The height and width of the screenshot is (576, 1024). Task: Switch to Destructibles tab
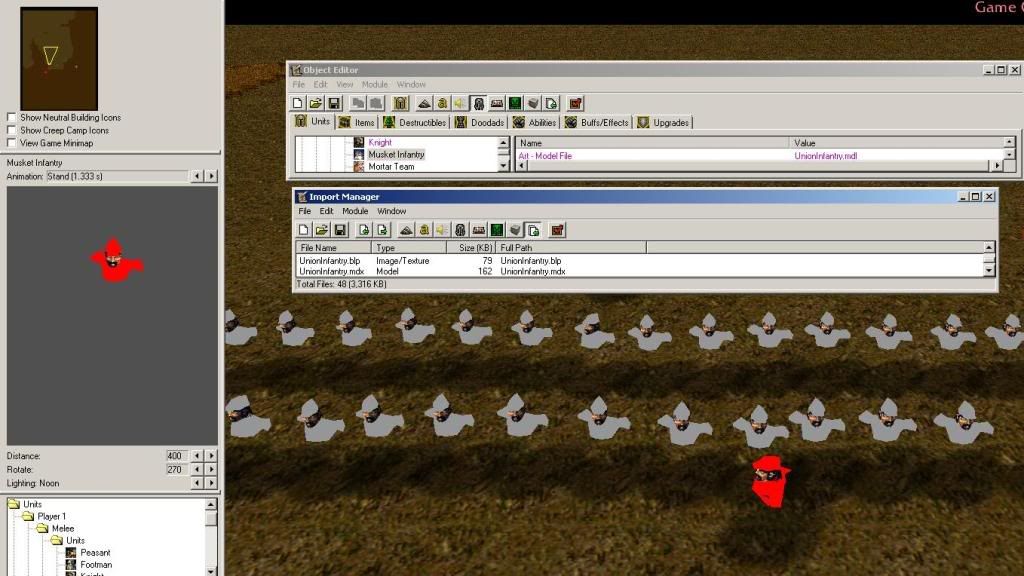415,123
